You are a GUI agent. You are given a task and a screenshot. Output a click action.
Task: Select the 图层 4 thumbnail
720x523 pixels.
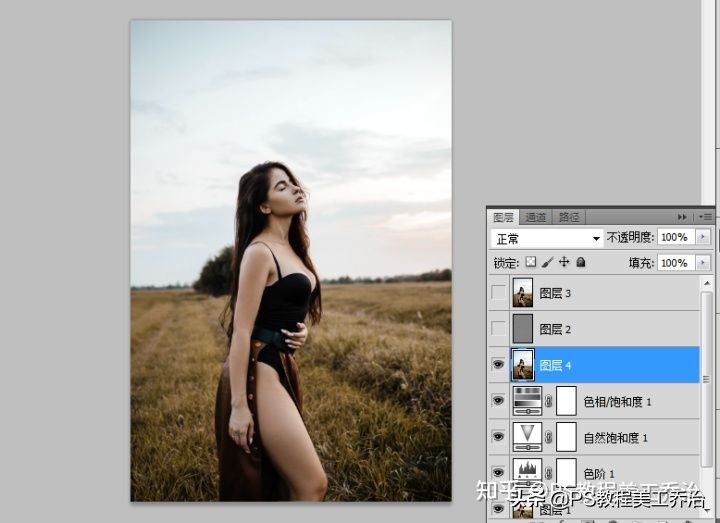pos(523,365)
